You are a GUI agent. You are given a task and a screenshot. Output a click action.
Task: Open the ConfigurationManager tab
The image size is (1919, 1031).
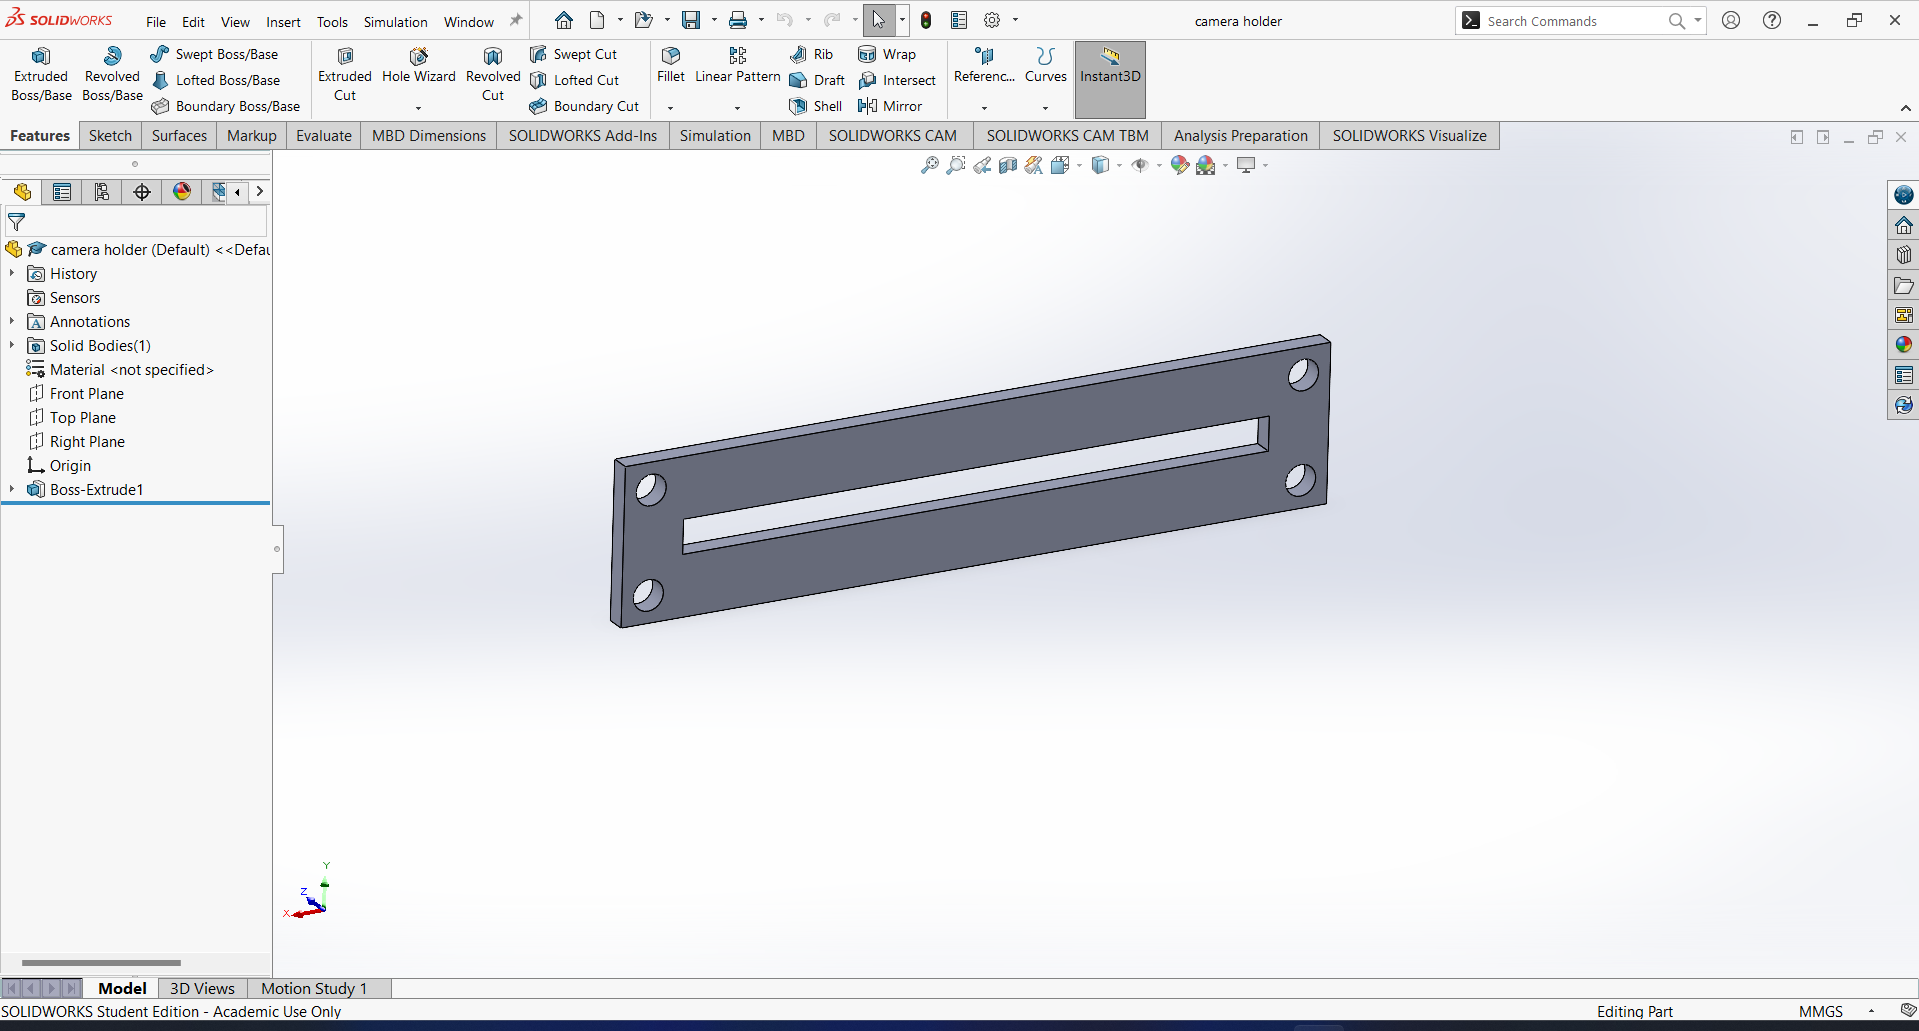tap(102, 192)
